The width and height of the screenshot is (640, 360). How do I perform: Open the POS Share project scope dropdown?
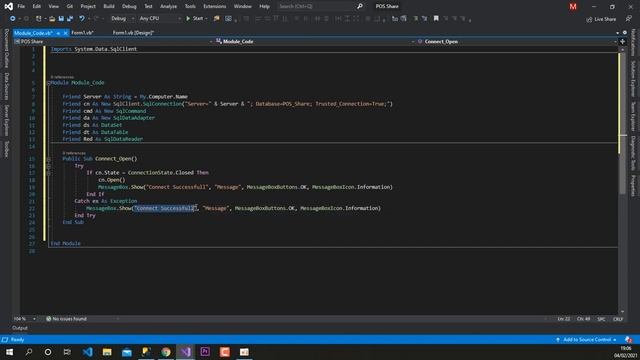[x=113, y=42]
